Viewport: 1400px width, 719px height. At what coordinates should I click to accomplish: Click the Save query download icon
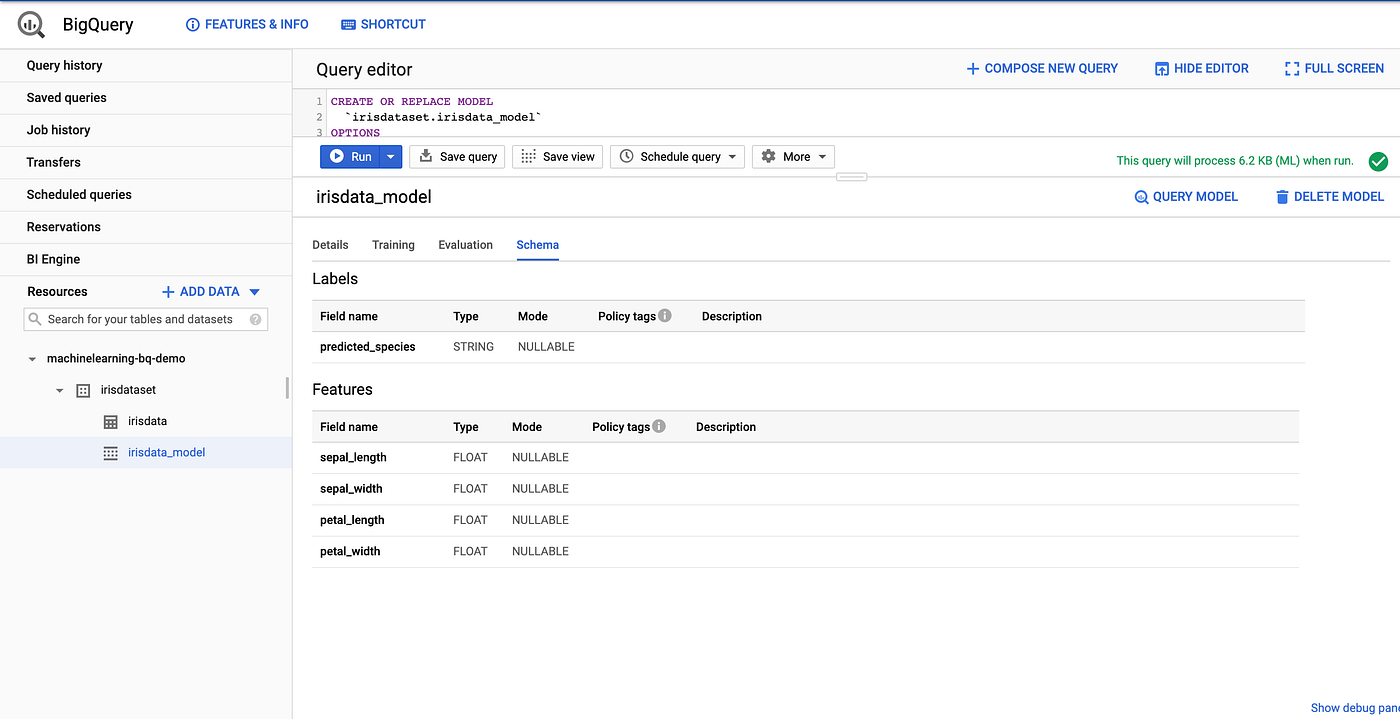(x=424, y=156)
